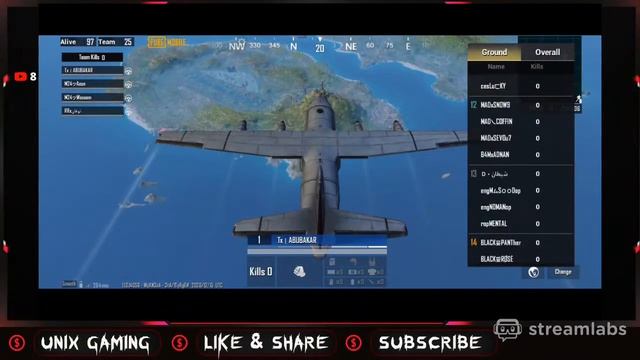Select the fourth teammate bar with Arabic name

(93, 111)
